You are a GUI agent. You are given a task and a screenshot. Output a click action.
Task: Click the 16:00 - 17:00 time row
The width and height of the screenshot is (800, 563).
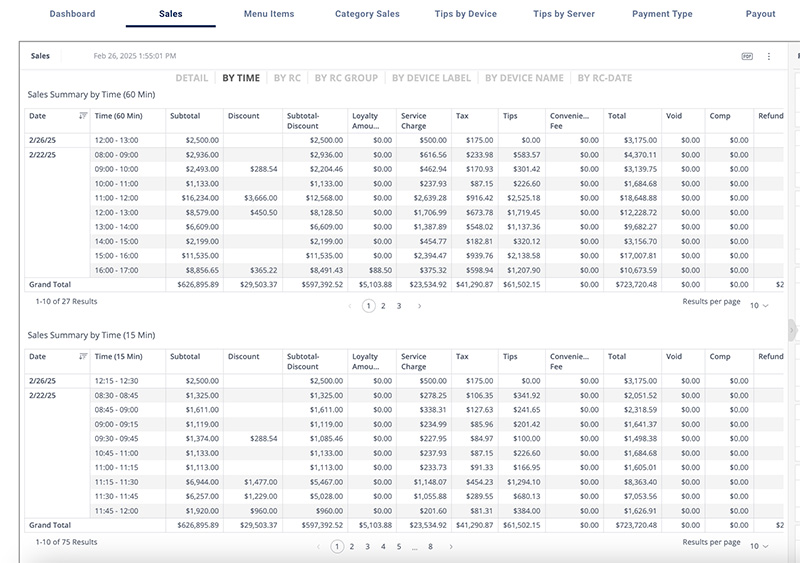116,270
